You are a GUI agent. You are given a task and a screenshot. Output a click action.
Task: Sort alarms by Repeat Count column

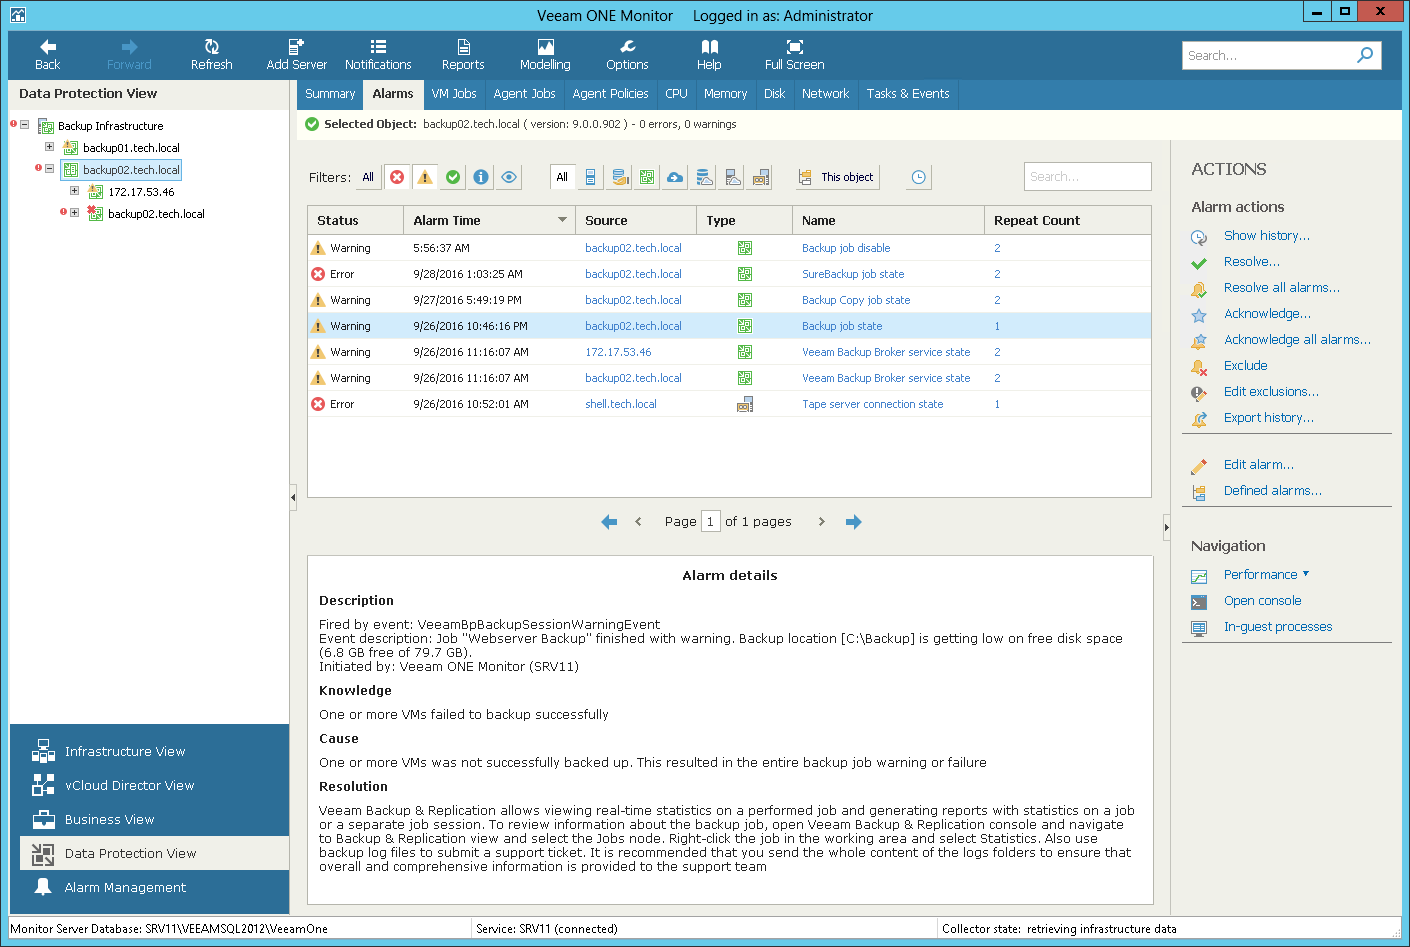(x=1067, y=220)
